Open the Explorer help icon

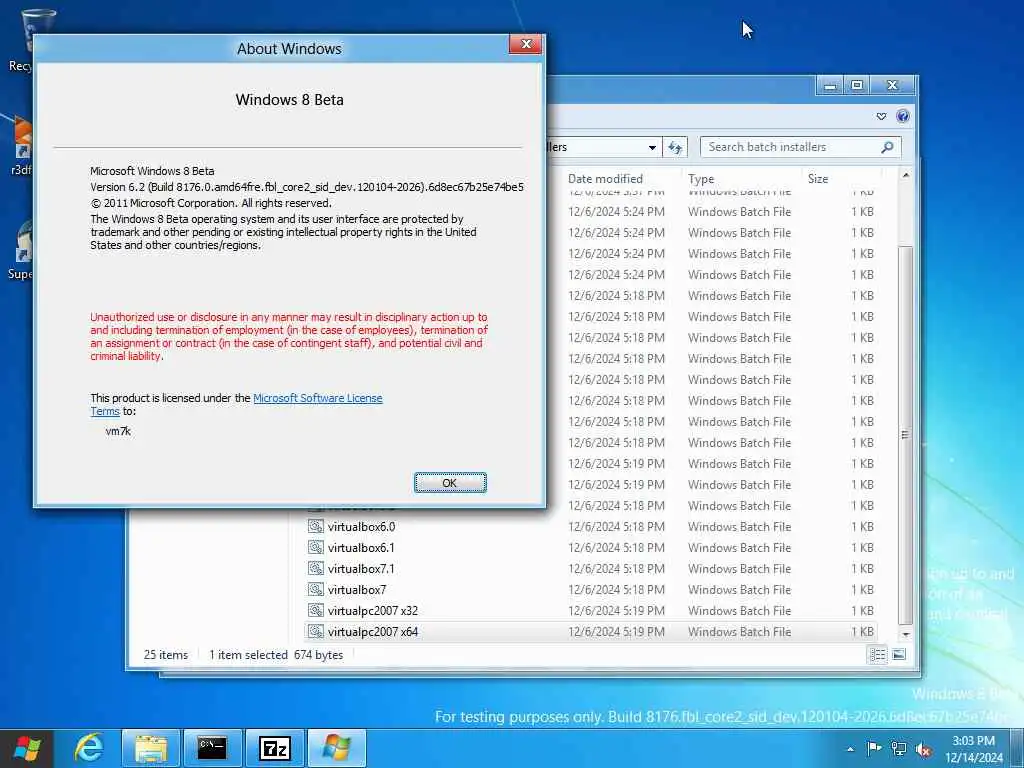point(903,116)
